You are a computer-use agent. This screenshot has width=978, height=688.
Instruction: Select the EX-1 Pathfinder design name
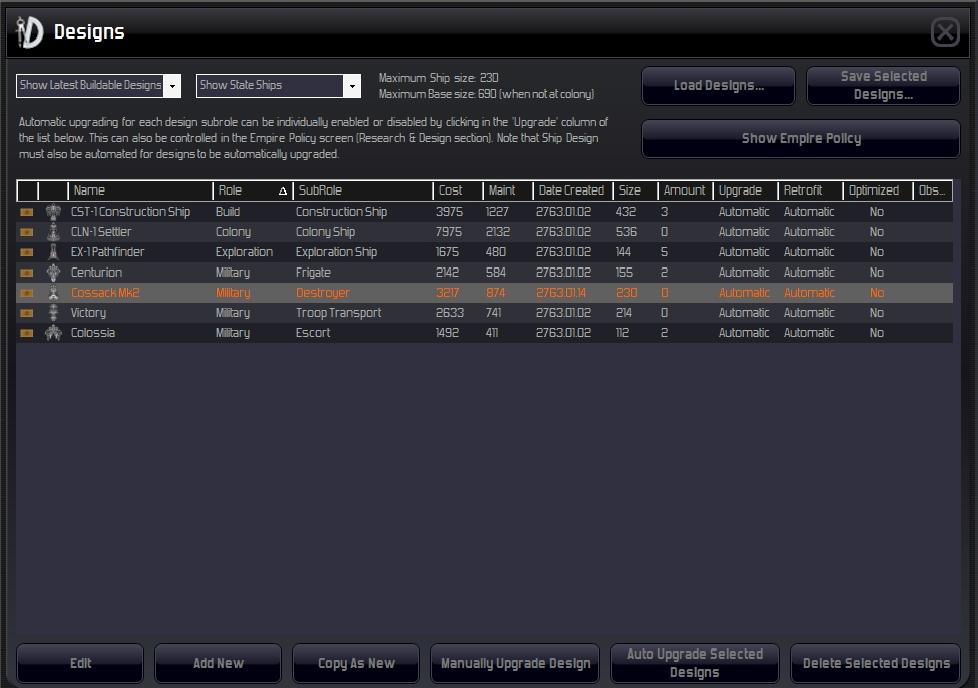click(x=107, y=252)
